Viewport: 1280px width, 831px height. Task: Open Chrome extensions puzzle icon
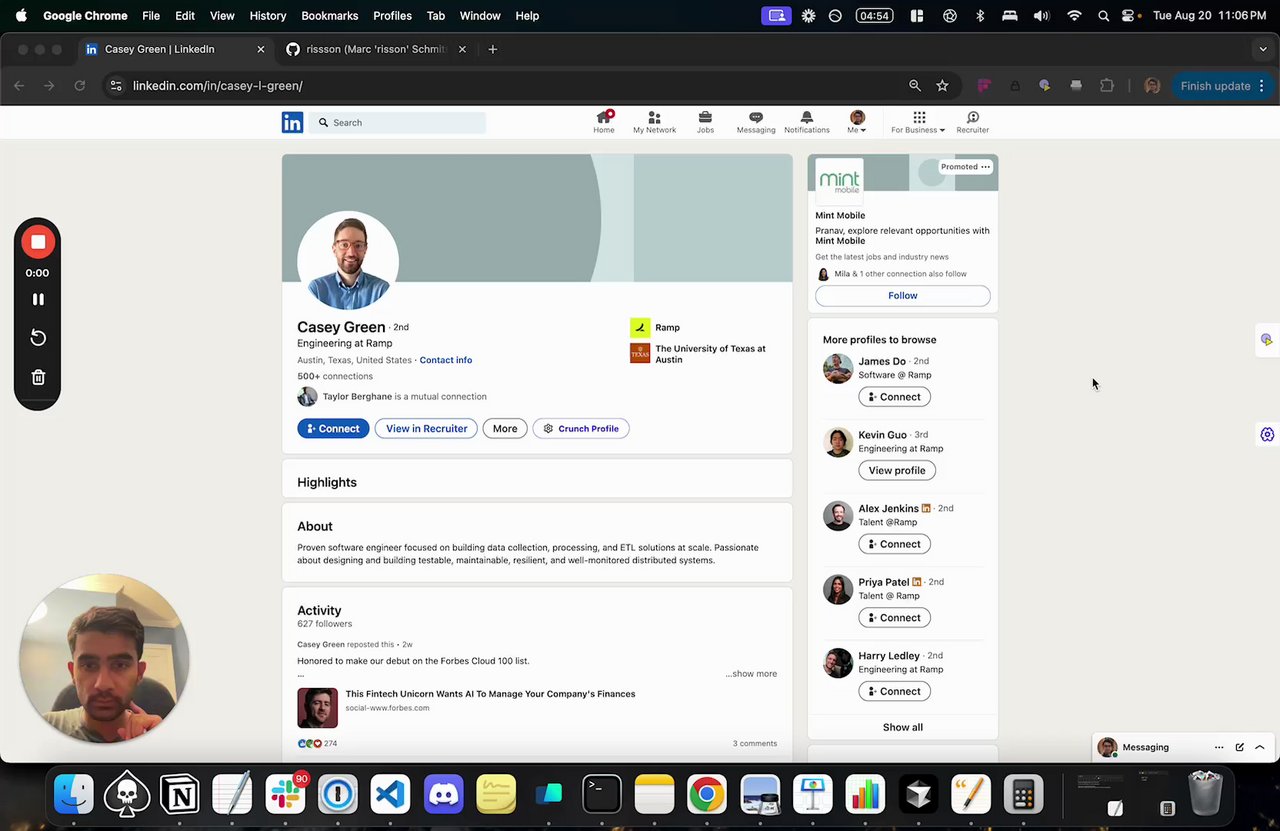(1107, 86)
